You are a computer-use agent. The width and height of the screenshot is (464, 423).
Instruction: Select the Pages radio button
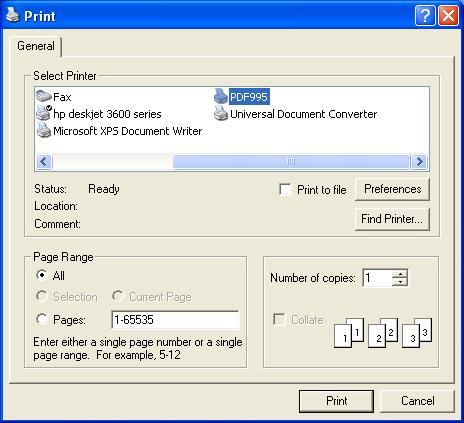(x=41, y=319)
